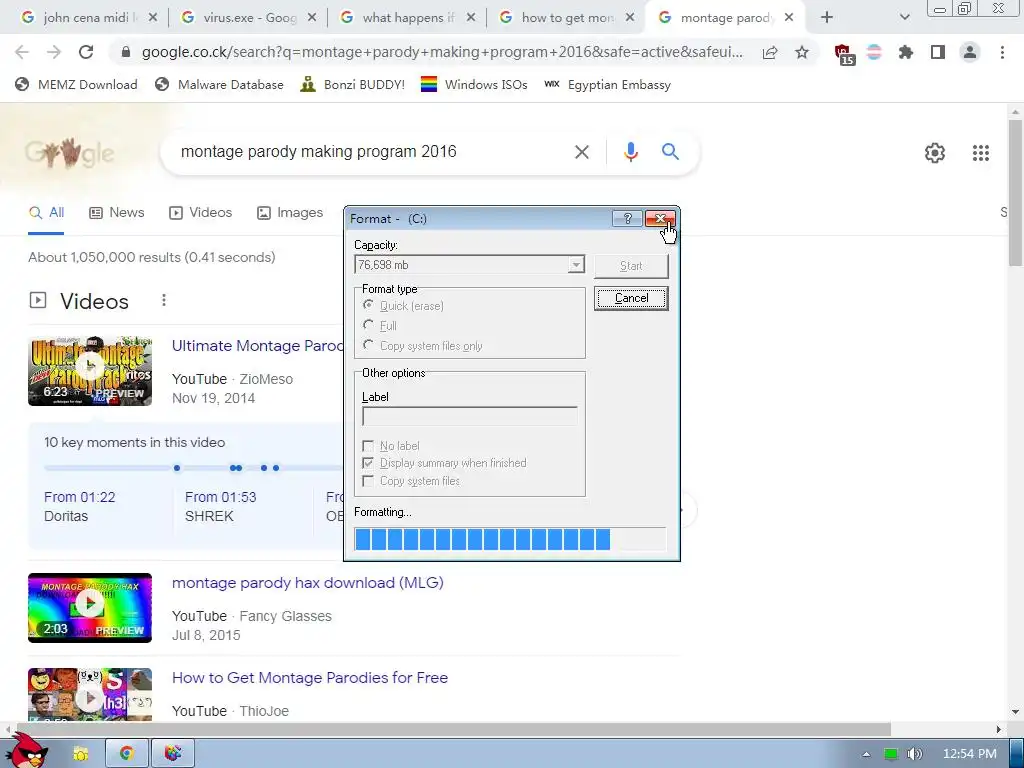Open a new tab with the plus button

tap(827, 18)
